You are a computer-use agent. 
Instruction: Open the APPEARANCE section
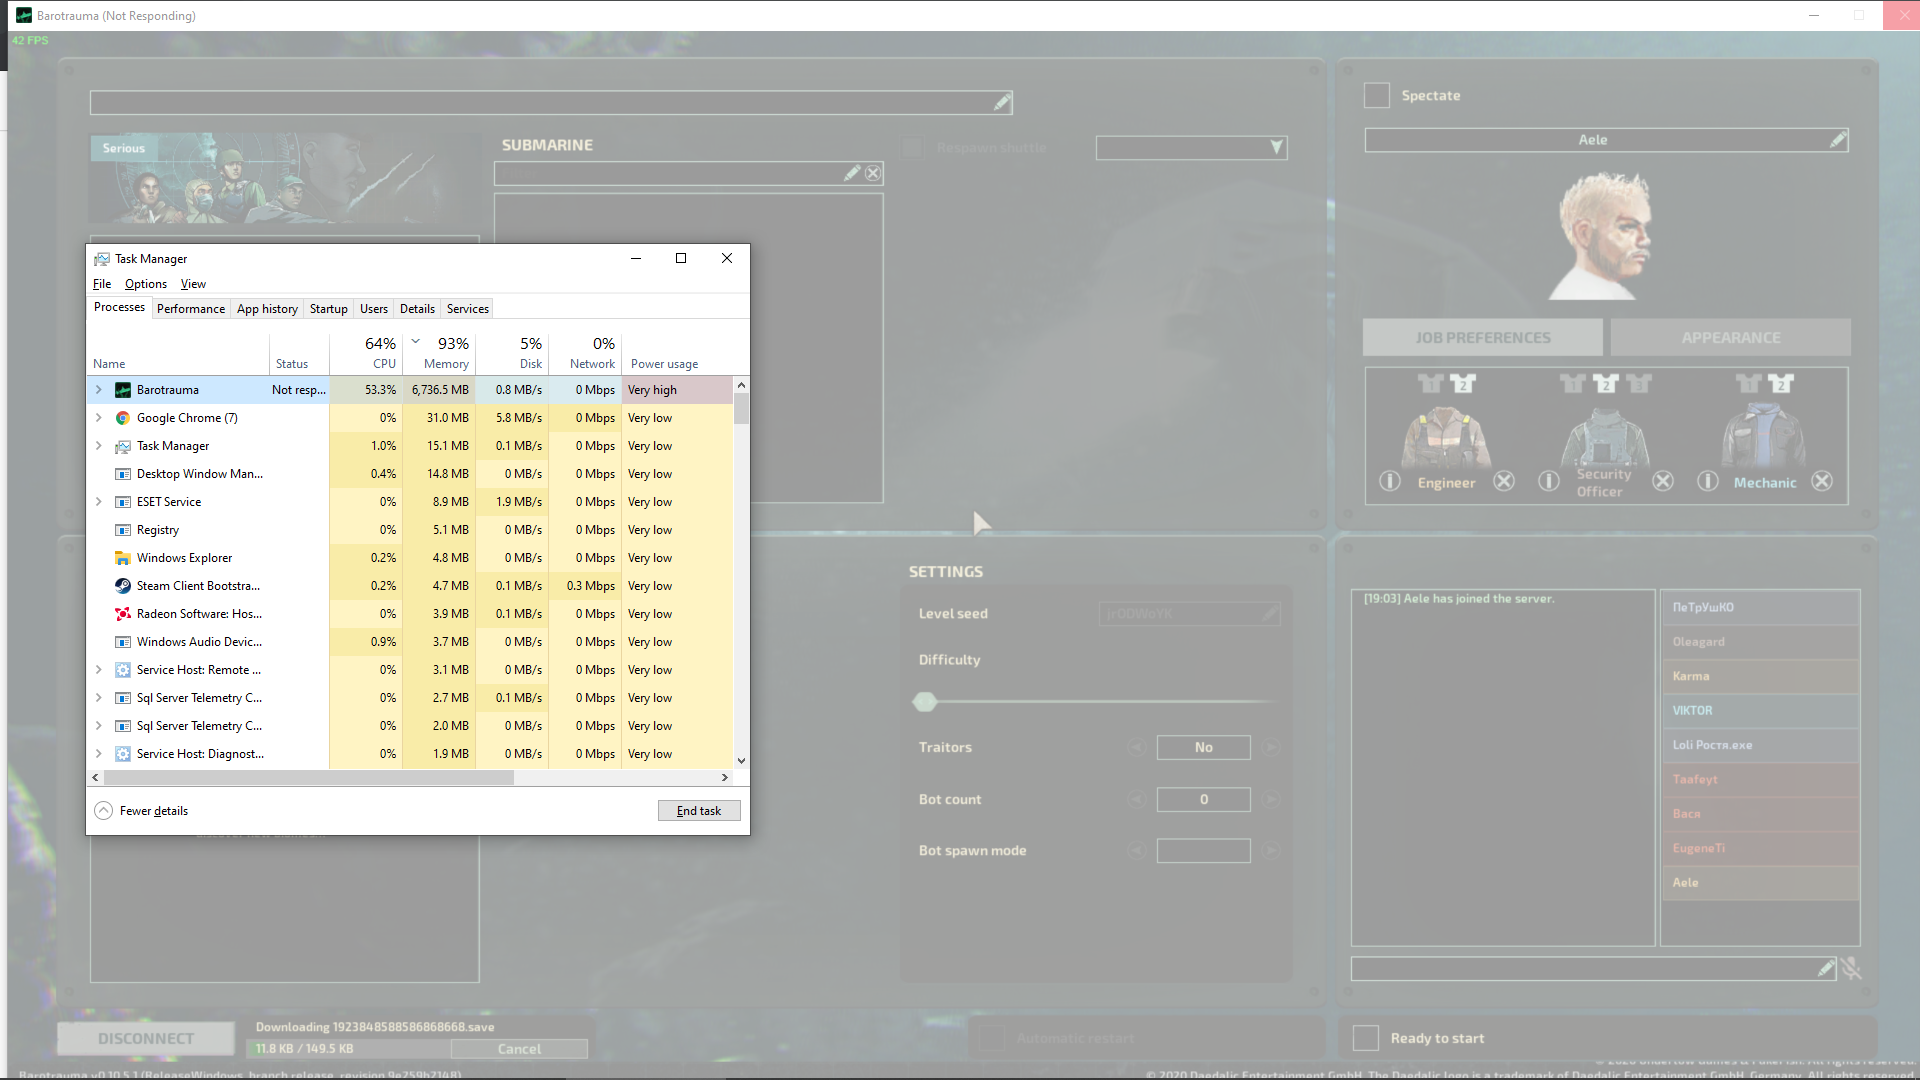[x=1731, y=338]
